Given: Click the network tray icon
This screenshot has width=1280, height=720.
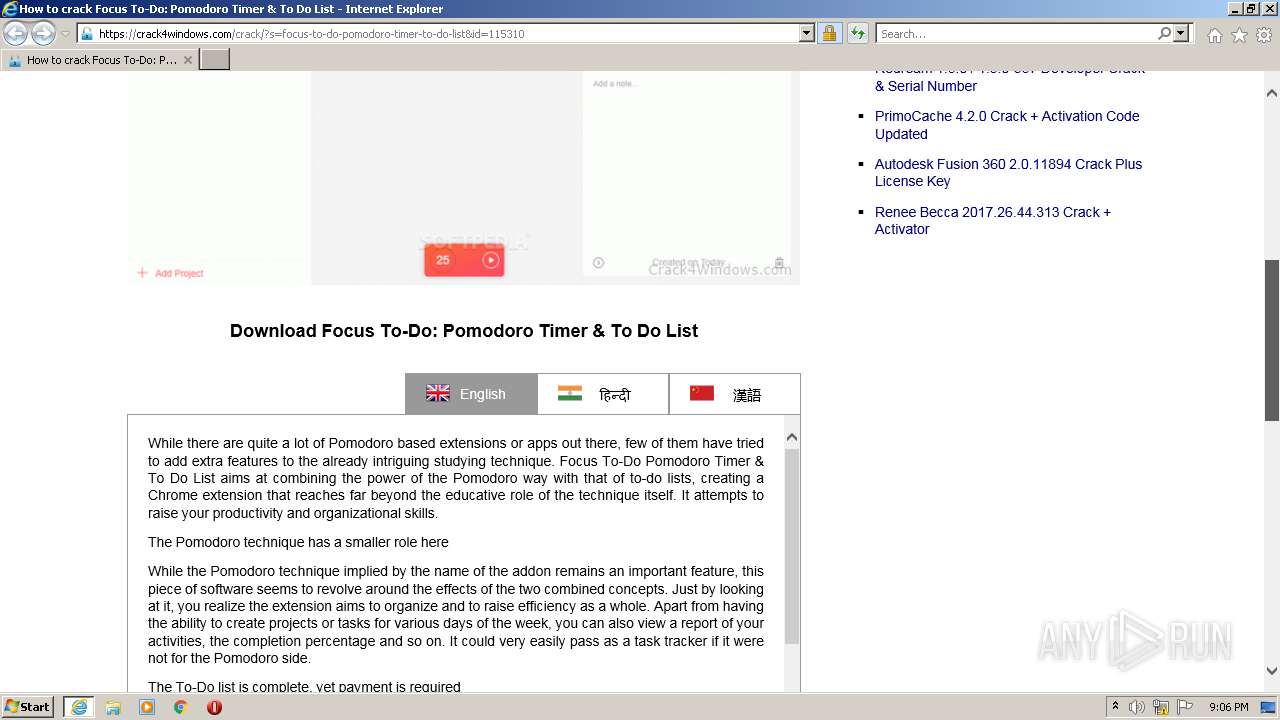Looking at the screenshot, I should [x=1161, y=707].
